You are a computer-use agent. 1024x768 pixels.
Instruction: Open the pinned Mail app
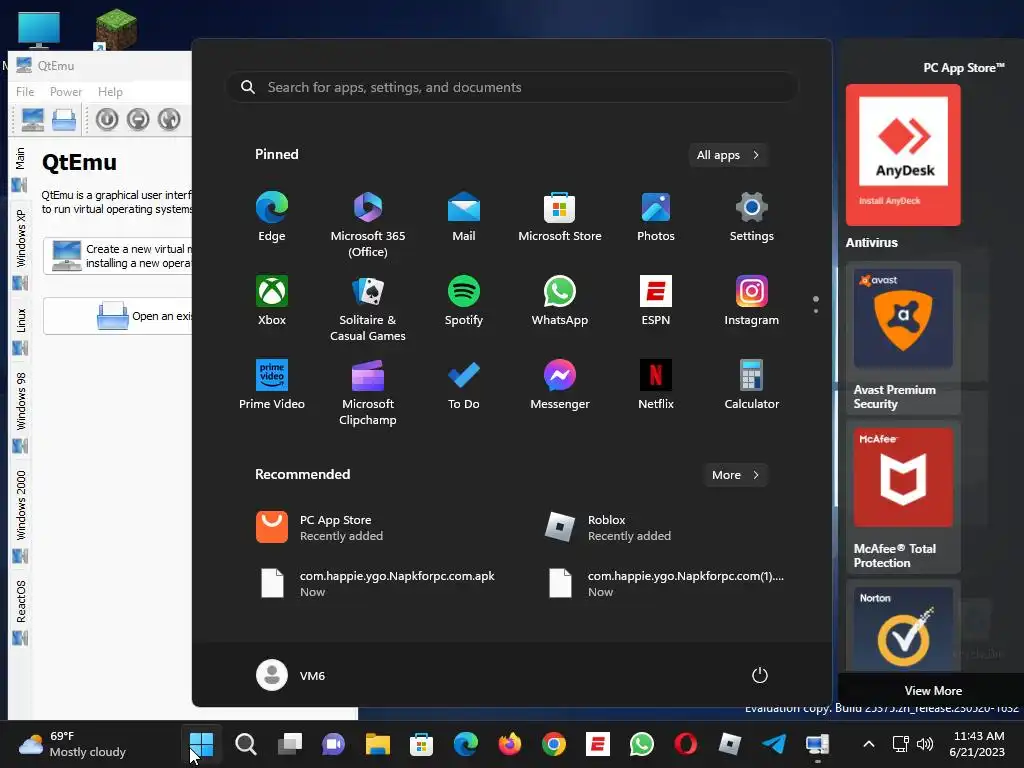pyautogui.click(x=464, y=217)
